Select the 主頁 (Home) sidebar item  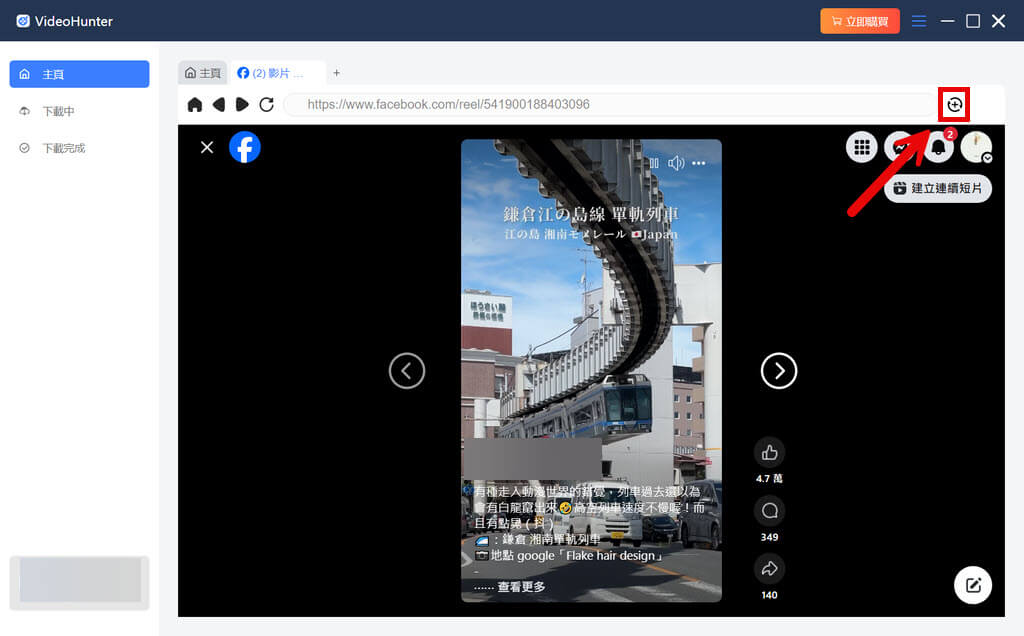click(79, 73)
